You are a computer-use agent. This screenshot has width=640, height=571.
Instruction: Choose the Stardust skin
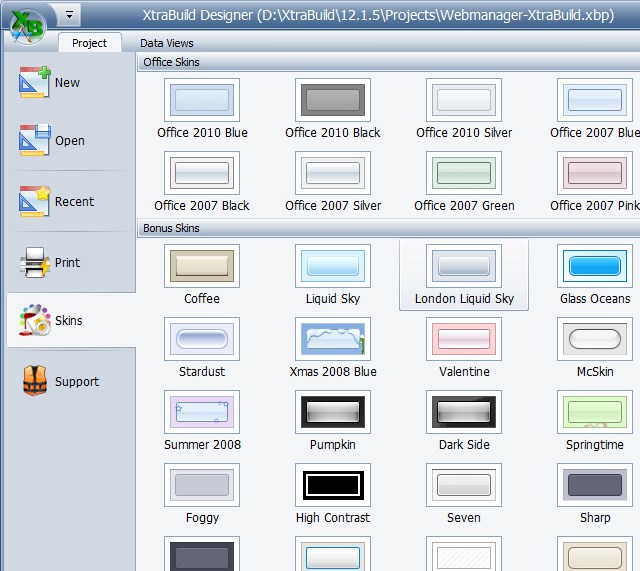[x=202, y=348]
